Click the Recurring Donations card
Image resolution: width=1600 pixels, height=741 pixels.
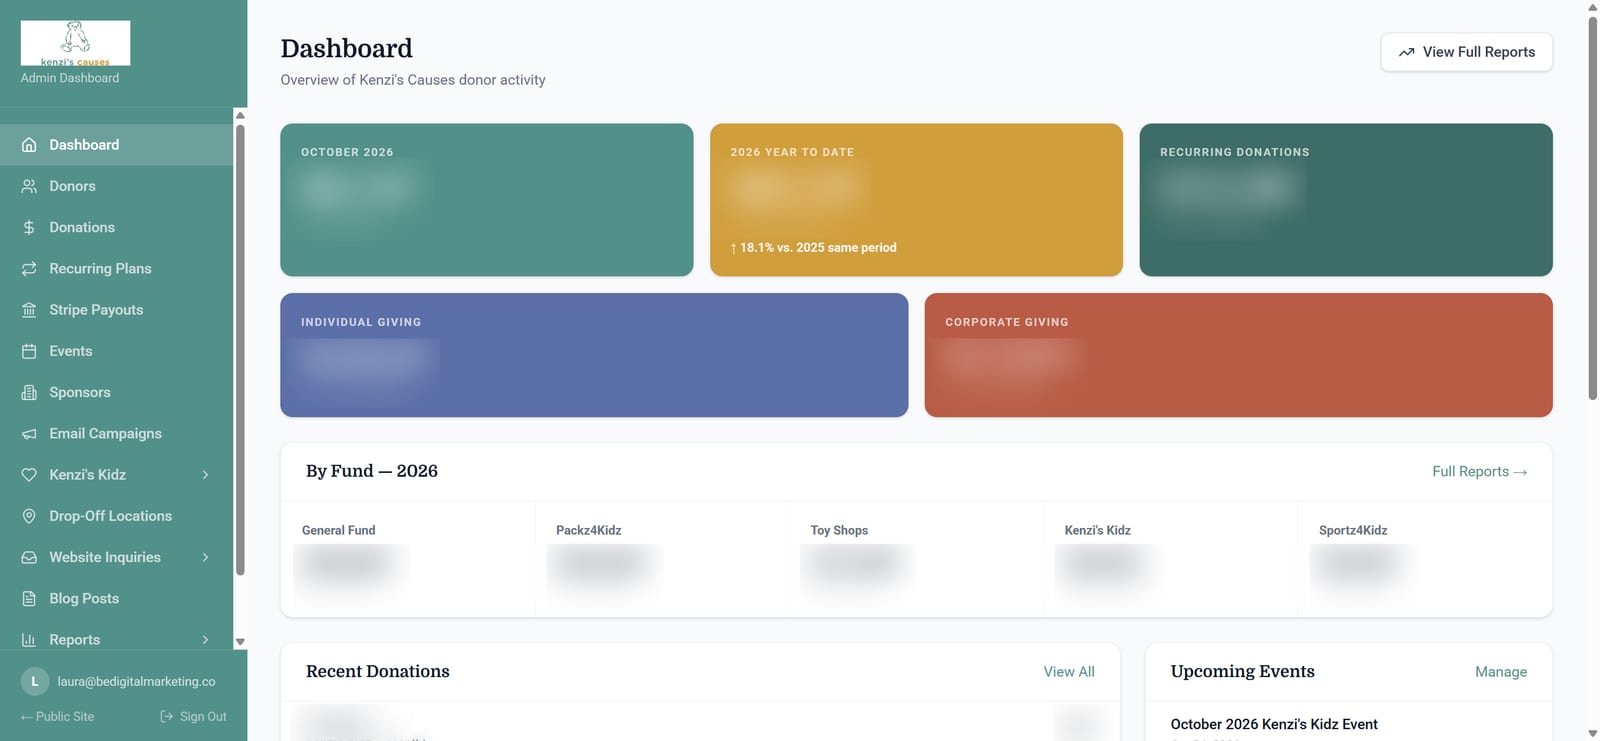tap(1345, 200)
